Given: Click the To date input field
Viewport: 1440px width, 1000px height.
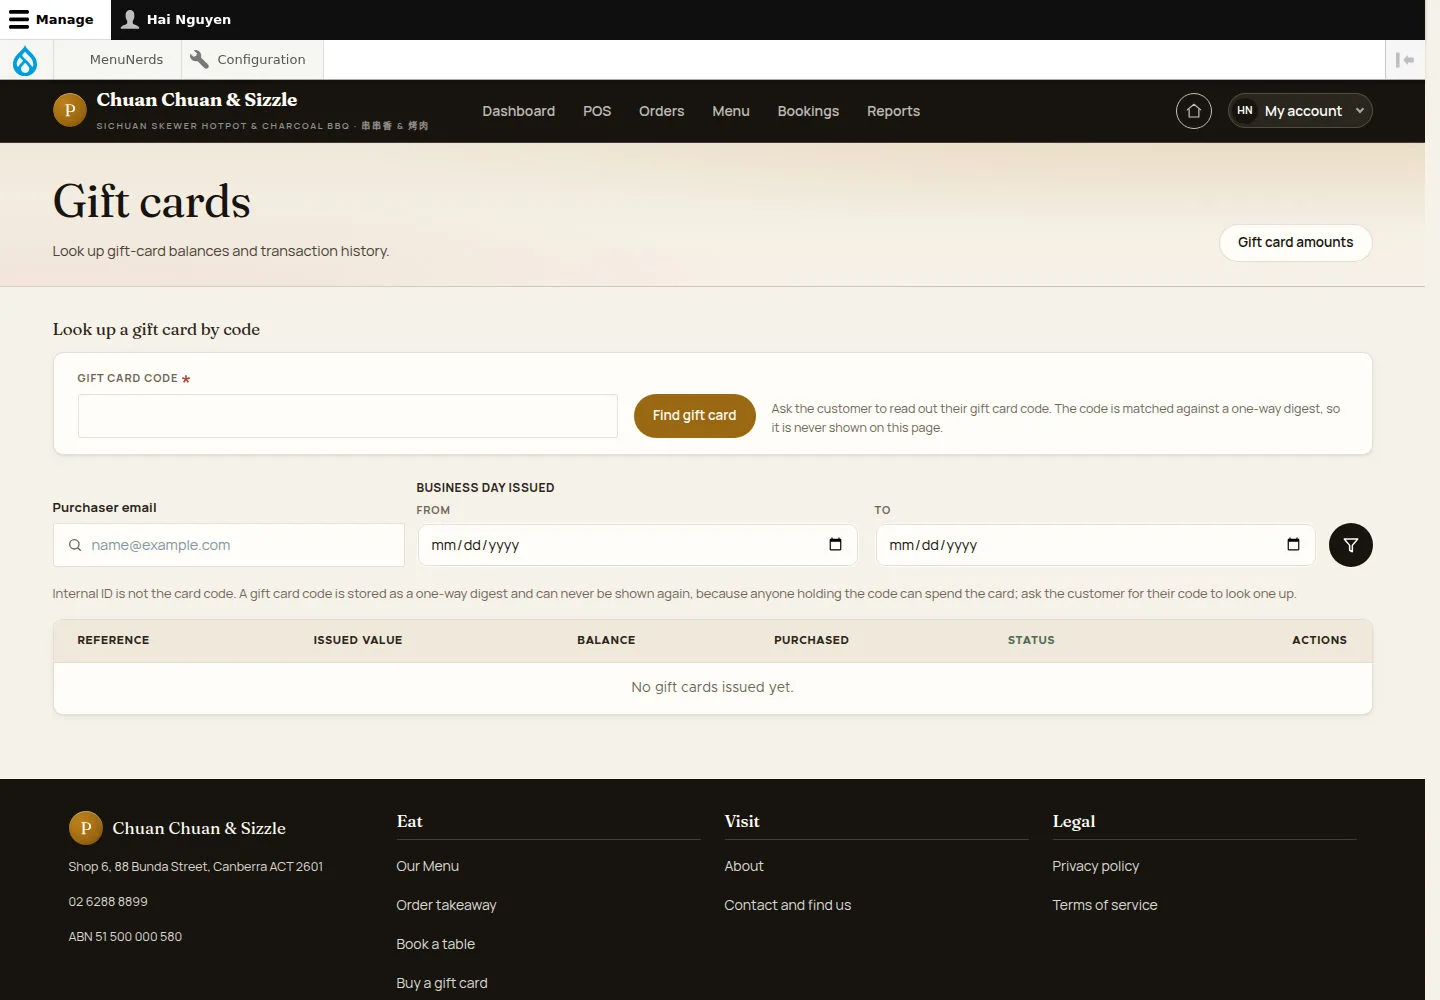Looking at the screenshot, I should [1095, 545].
